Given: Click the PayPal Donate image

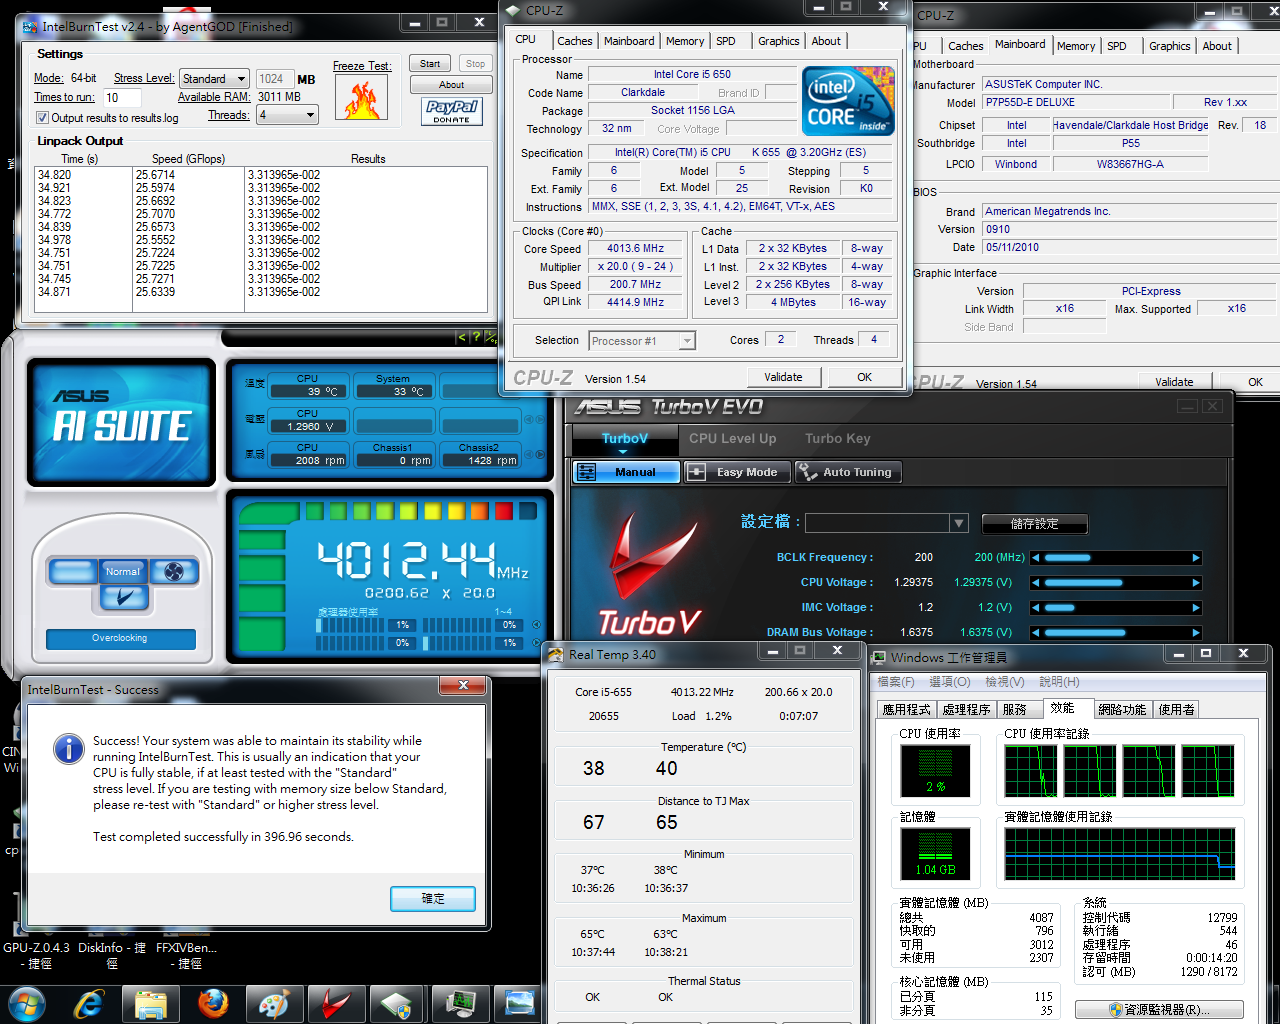Looking at the screenshot, I should coord(452,111).
